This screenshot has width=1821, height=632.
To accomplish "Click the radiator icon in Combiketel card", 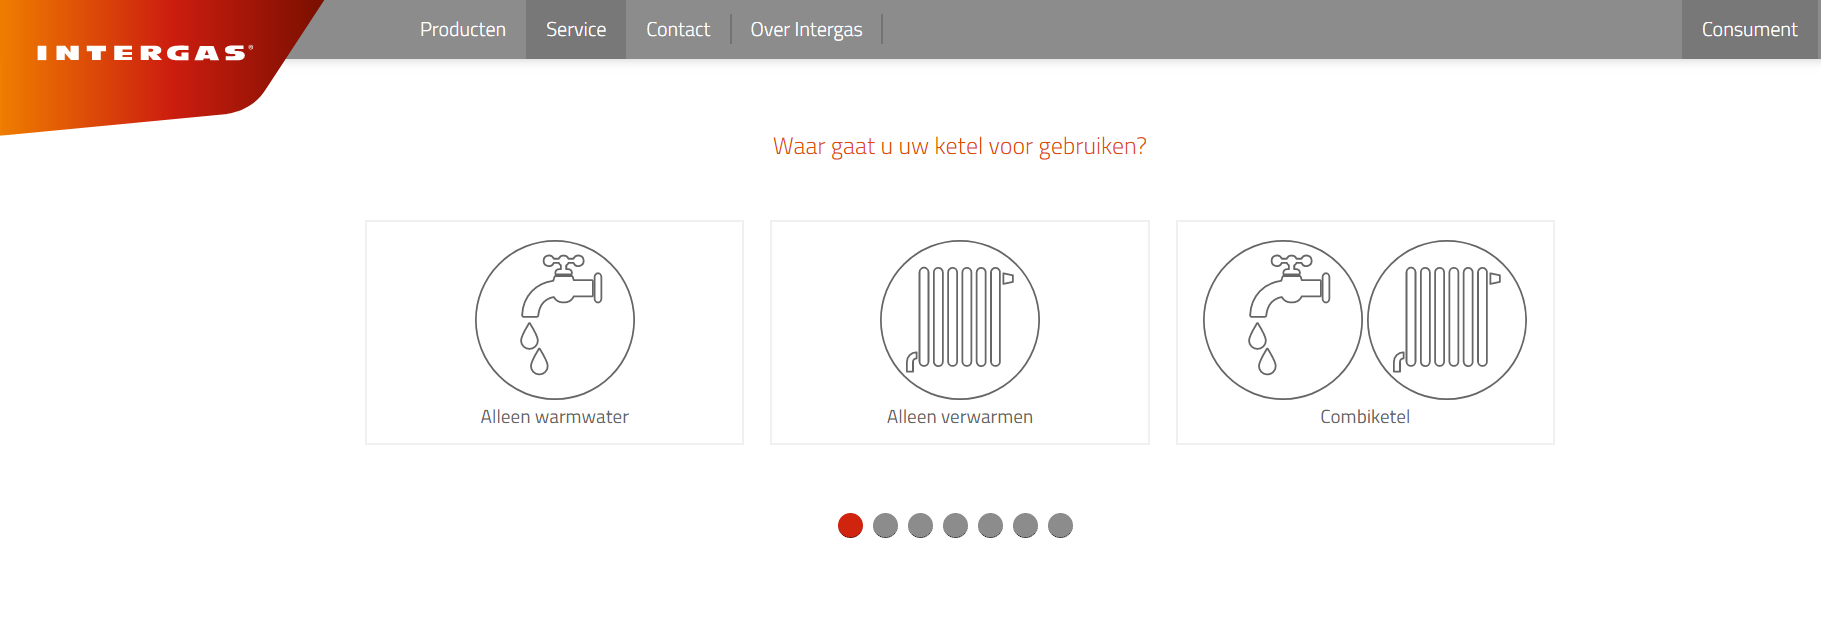I will point(1447,320).
